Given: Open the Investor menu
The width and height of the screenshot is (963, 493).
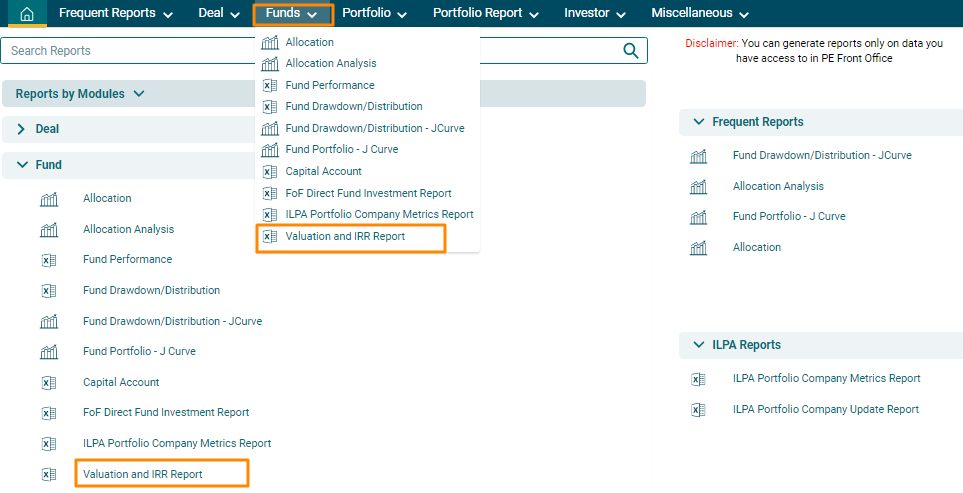Looking at the screenshot, I should click(x=594, y=14).
